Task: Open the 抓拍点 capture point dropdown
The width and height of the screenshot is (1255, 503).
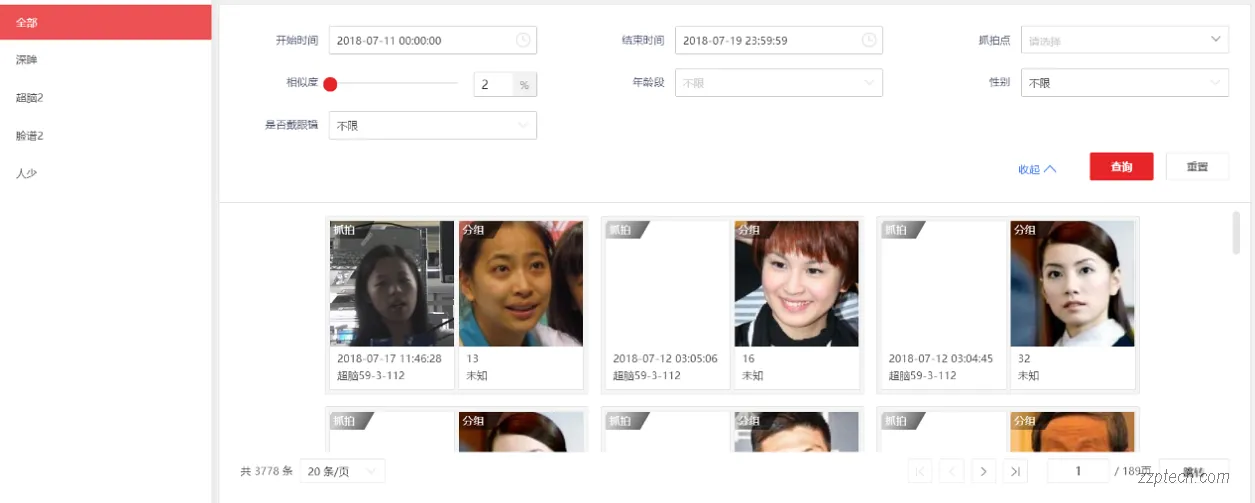Action: click(x=1125, y=40)
